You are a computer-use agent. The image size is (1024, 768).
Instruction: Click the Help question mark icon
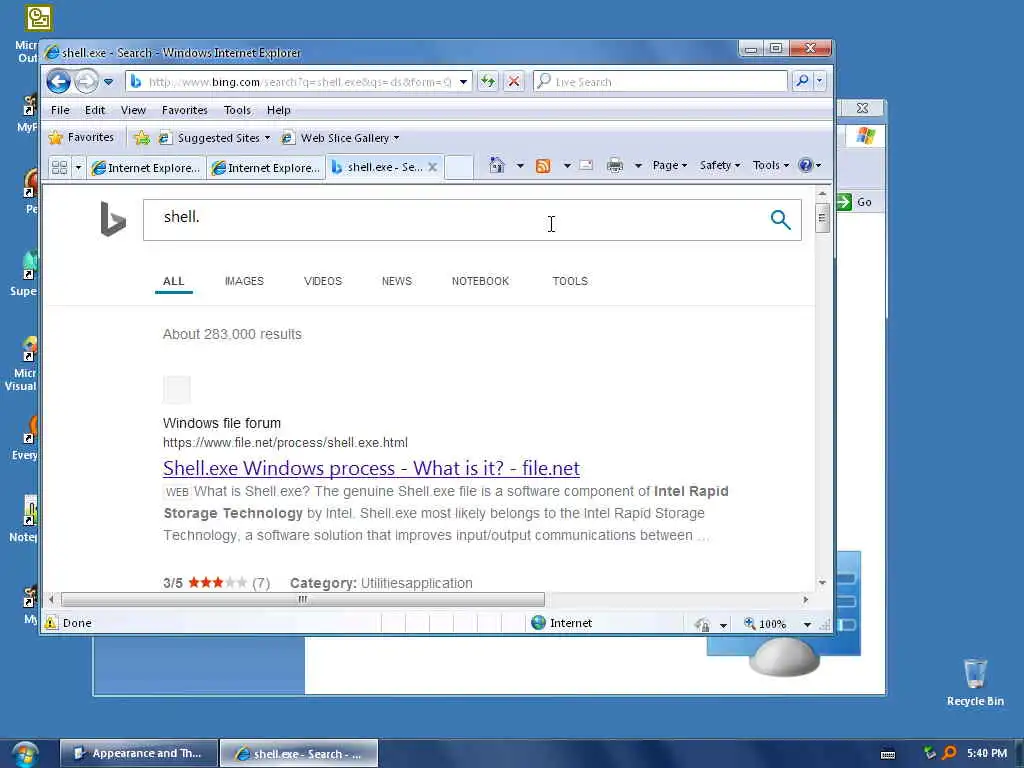tap(806, 165)
